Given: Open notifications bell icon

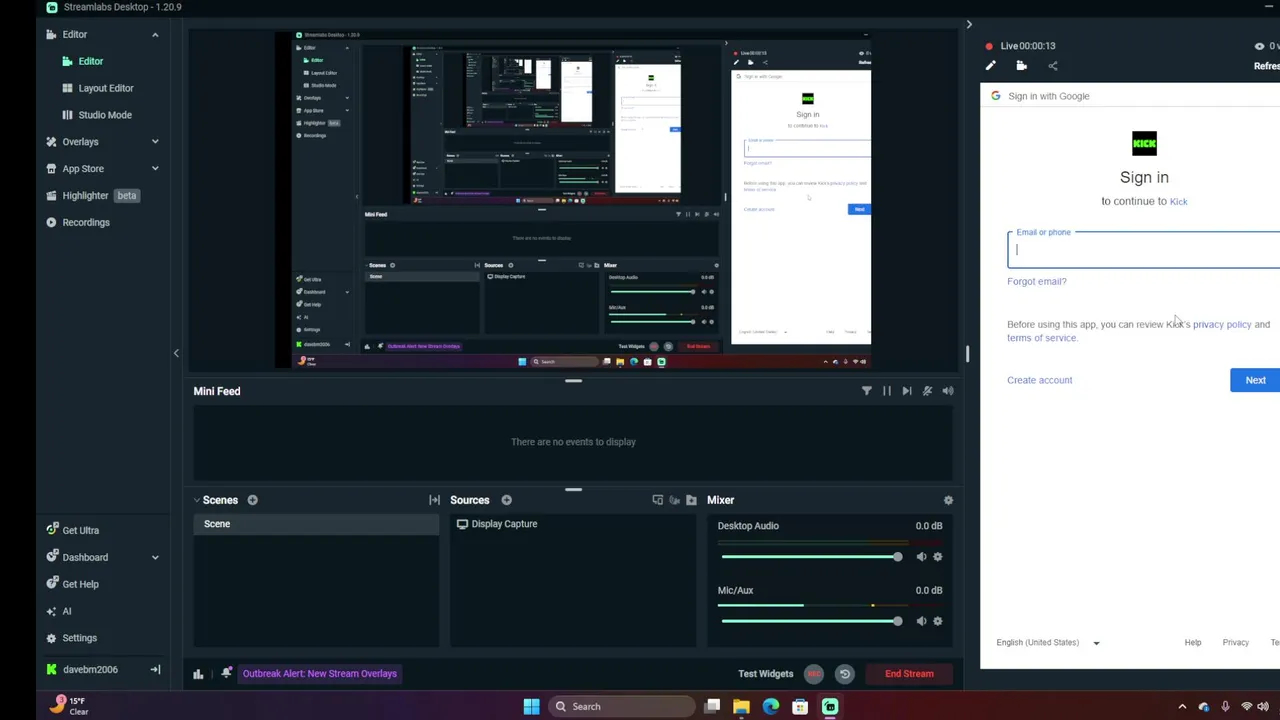Looking at the screenshot, I should (226, 673).
